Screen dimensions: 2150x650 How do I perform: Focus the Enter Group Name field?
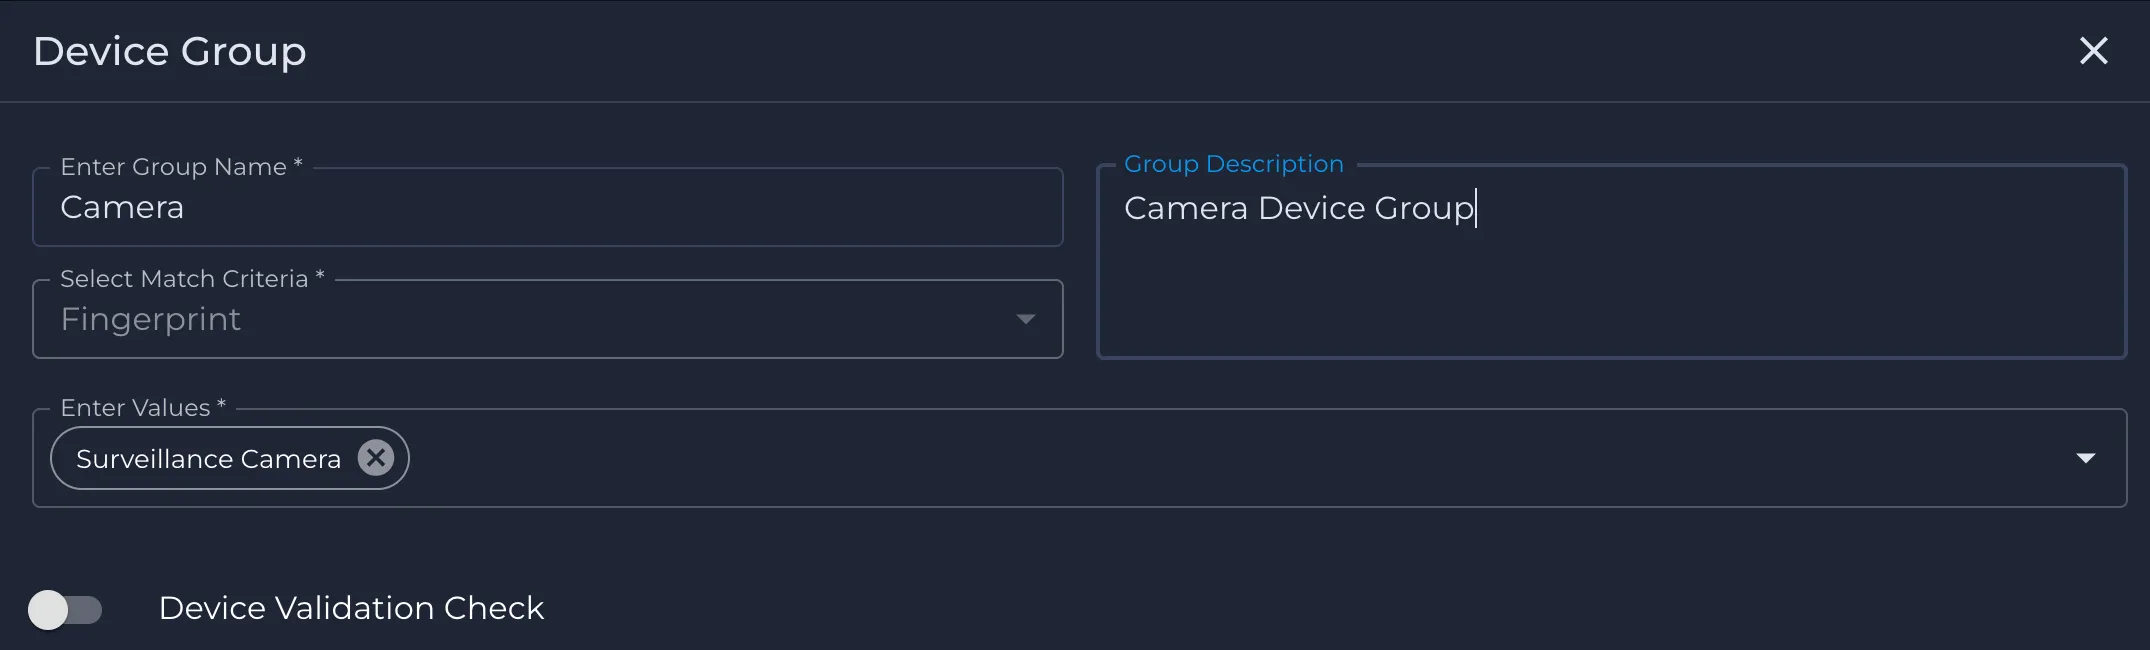(x=548, y=207)
